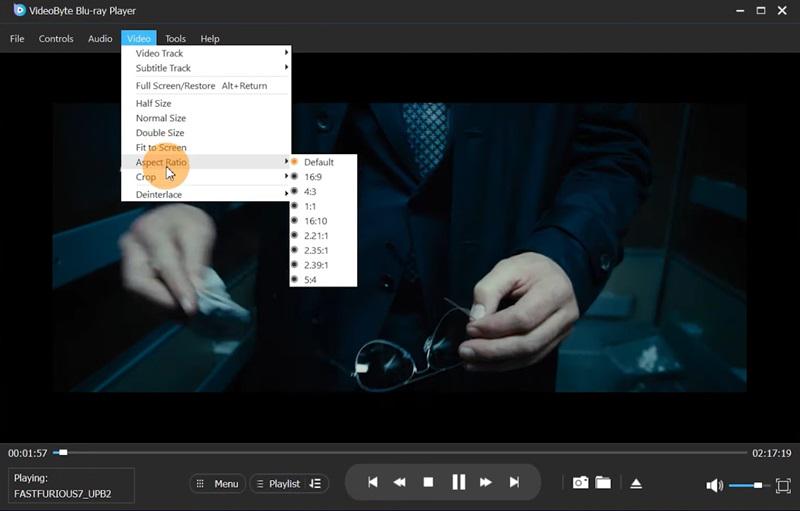Stop playback with the square stop button

[429, 482]
